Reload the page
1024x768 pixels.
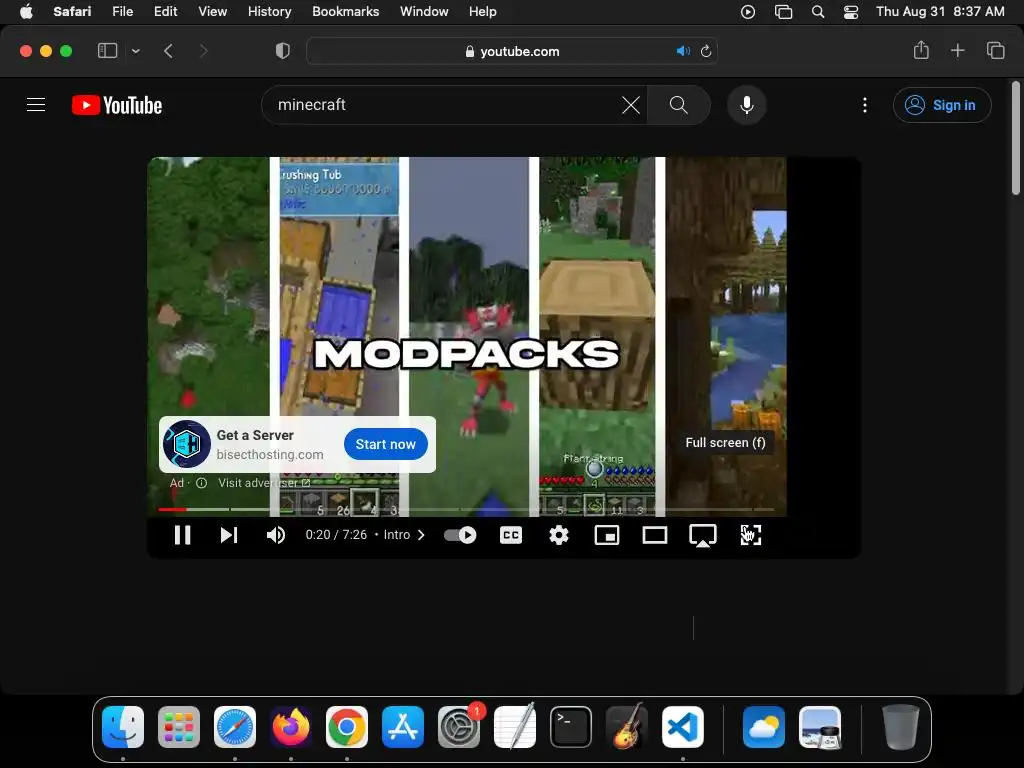point(706,51)
